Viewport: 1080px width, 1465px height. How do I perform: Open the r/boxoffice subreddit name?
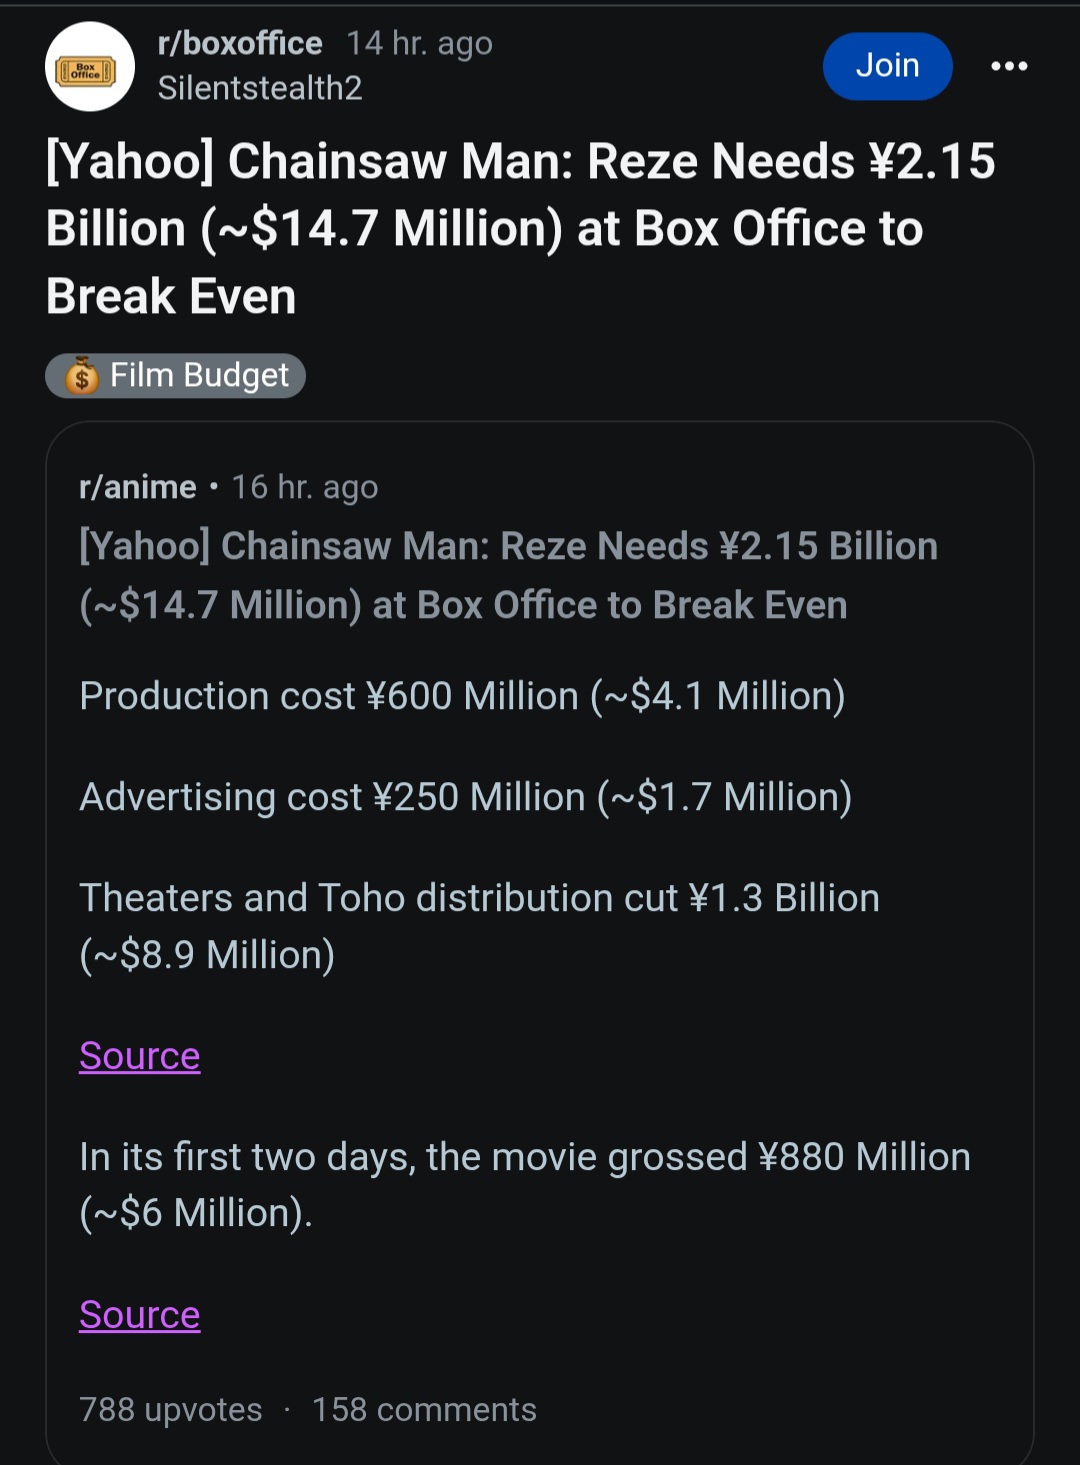coord(240,43)
